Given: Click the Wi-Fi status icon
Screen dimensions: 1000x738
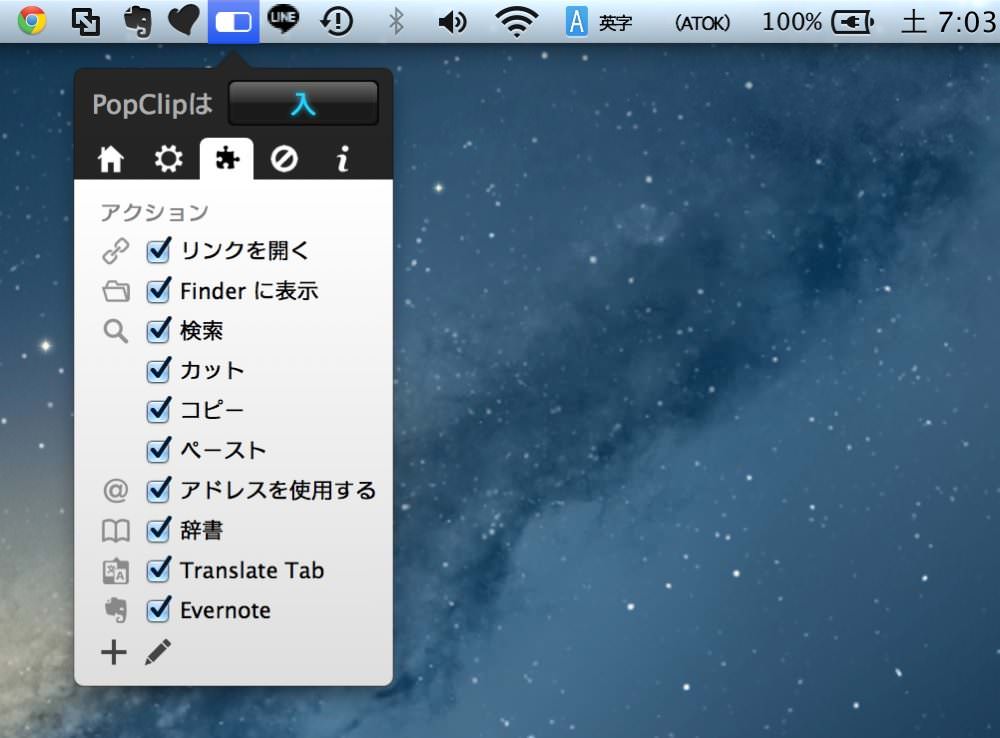Looking at the screenshot, I should pyautogui.click(x=517, y=22).
